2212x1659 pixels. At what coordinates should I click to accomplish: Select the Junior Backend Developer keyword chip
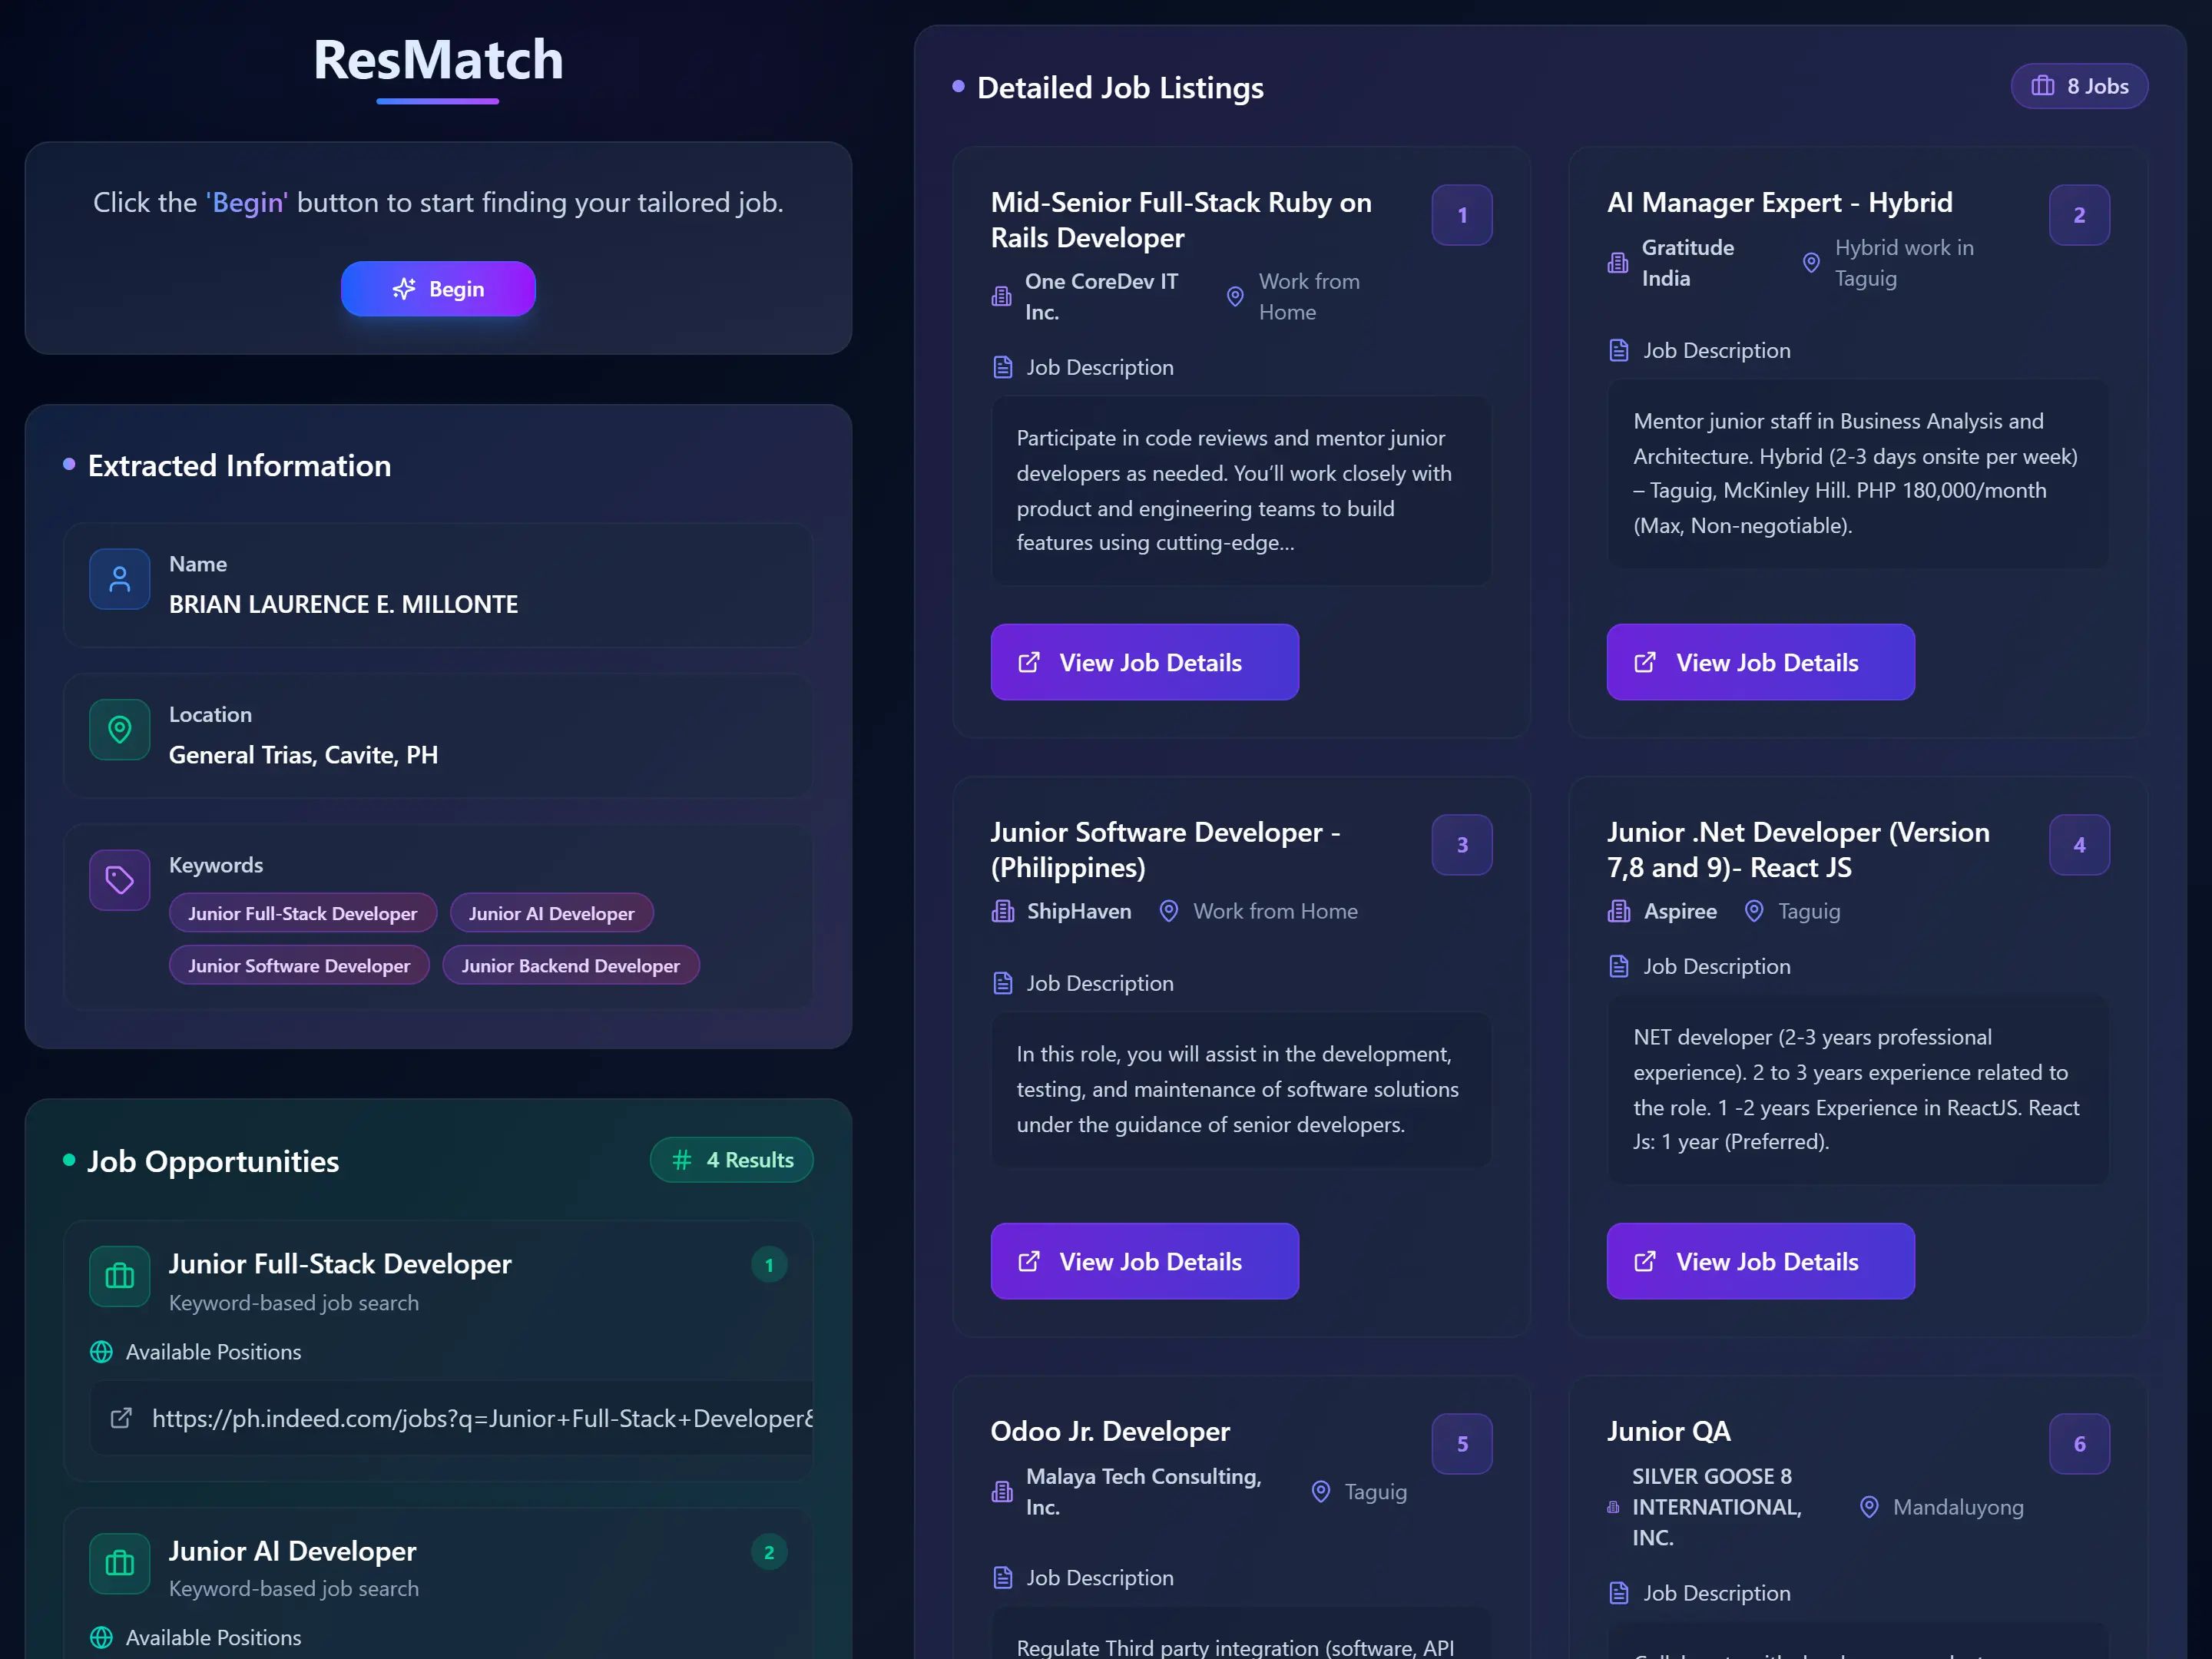coord(570,965)
